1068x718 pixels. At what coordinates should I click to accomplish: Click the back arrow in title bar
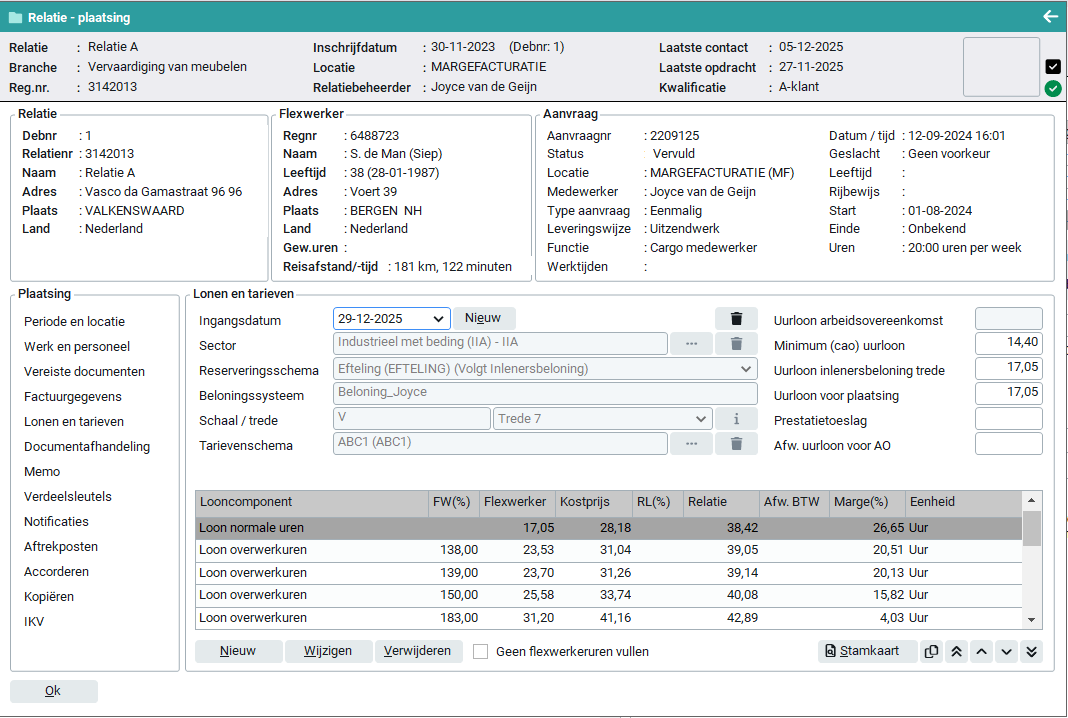(x=1050, y=17)
